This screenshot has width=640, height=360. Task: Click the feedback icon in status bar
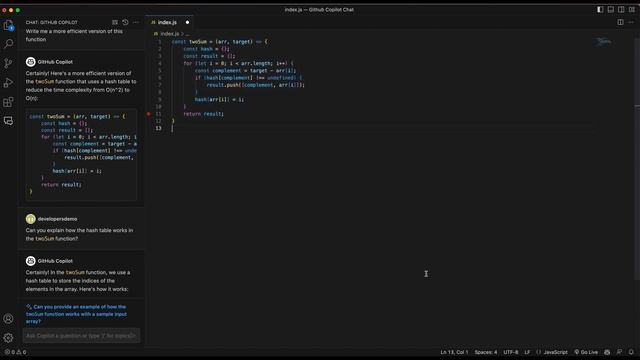click(x=619, y=352)
